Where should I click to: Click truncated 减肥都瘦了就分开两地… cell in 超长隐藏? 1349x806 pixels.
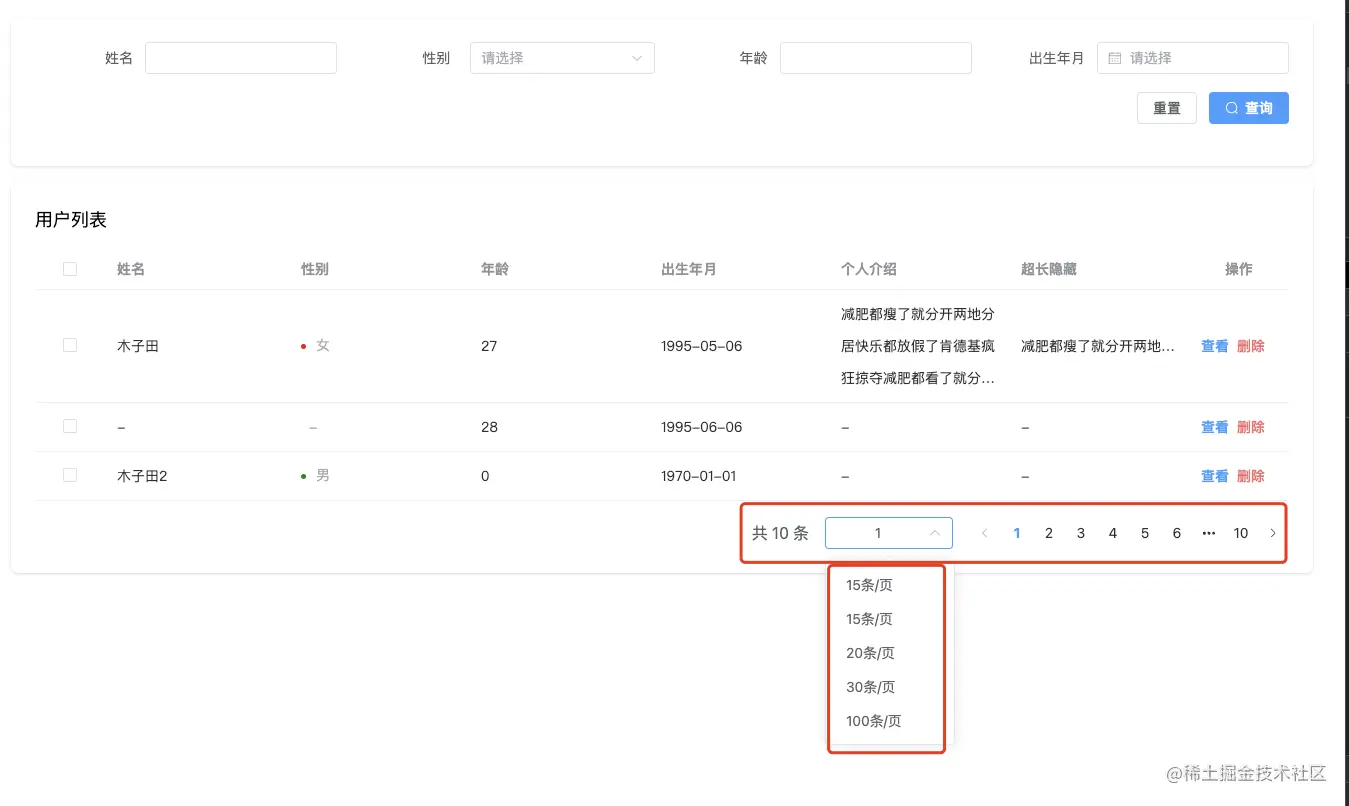(1098, 346)
